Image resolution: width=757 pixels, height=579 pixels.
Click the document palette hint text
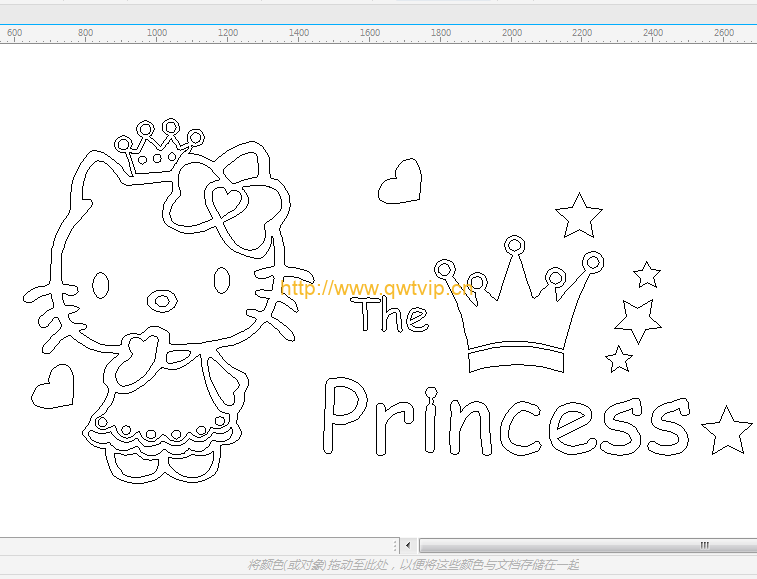coord(413,565)
